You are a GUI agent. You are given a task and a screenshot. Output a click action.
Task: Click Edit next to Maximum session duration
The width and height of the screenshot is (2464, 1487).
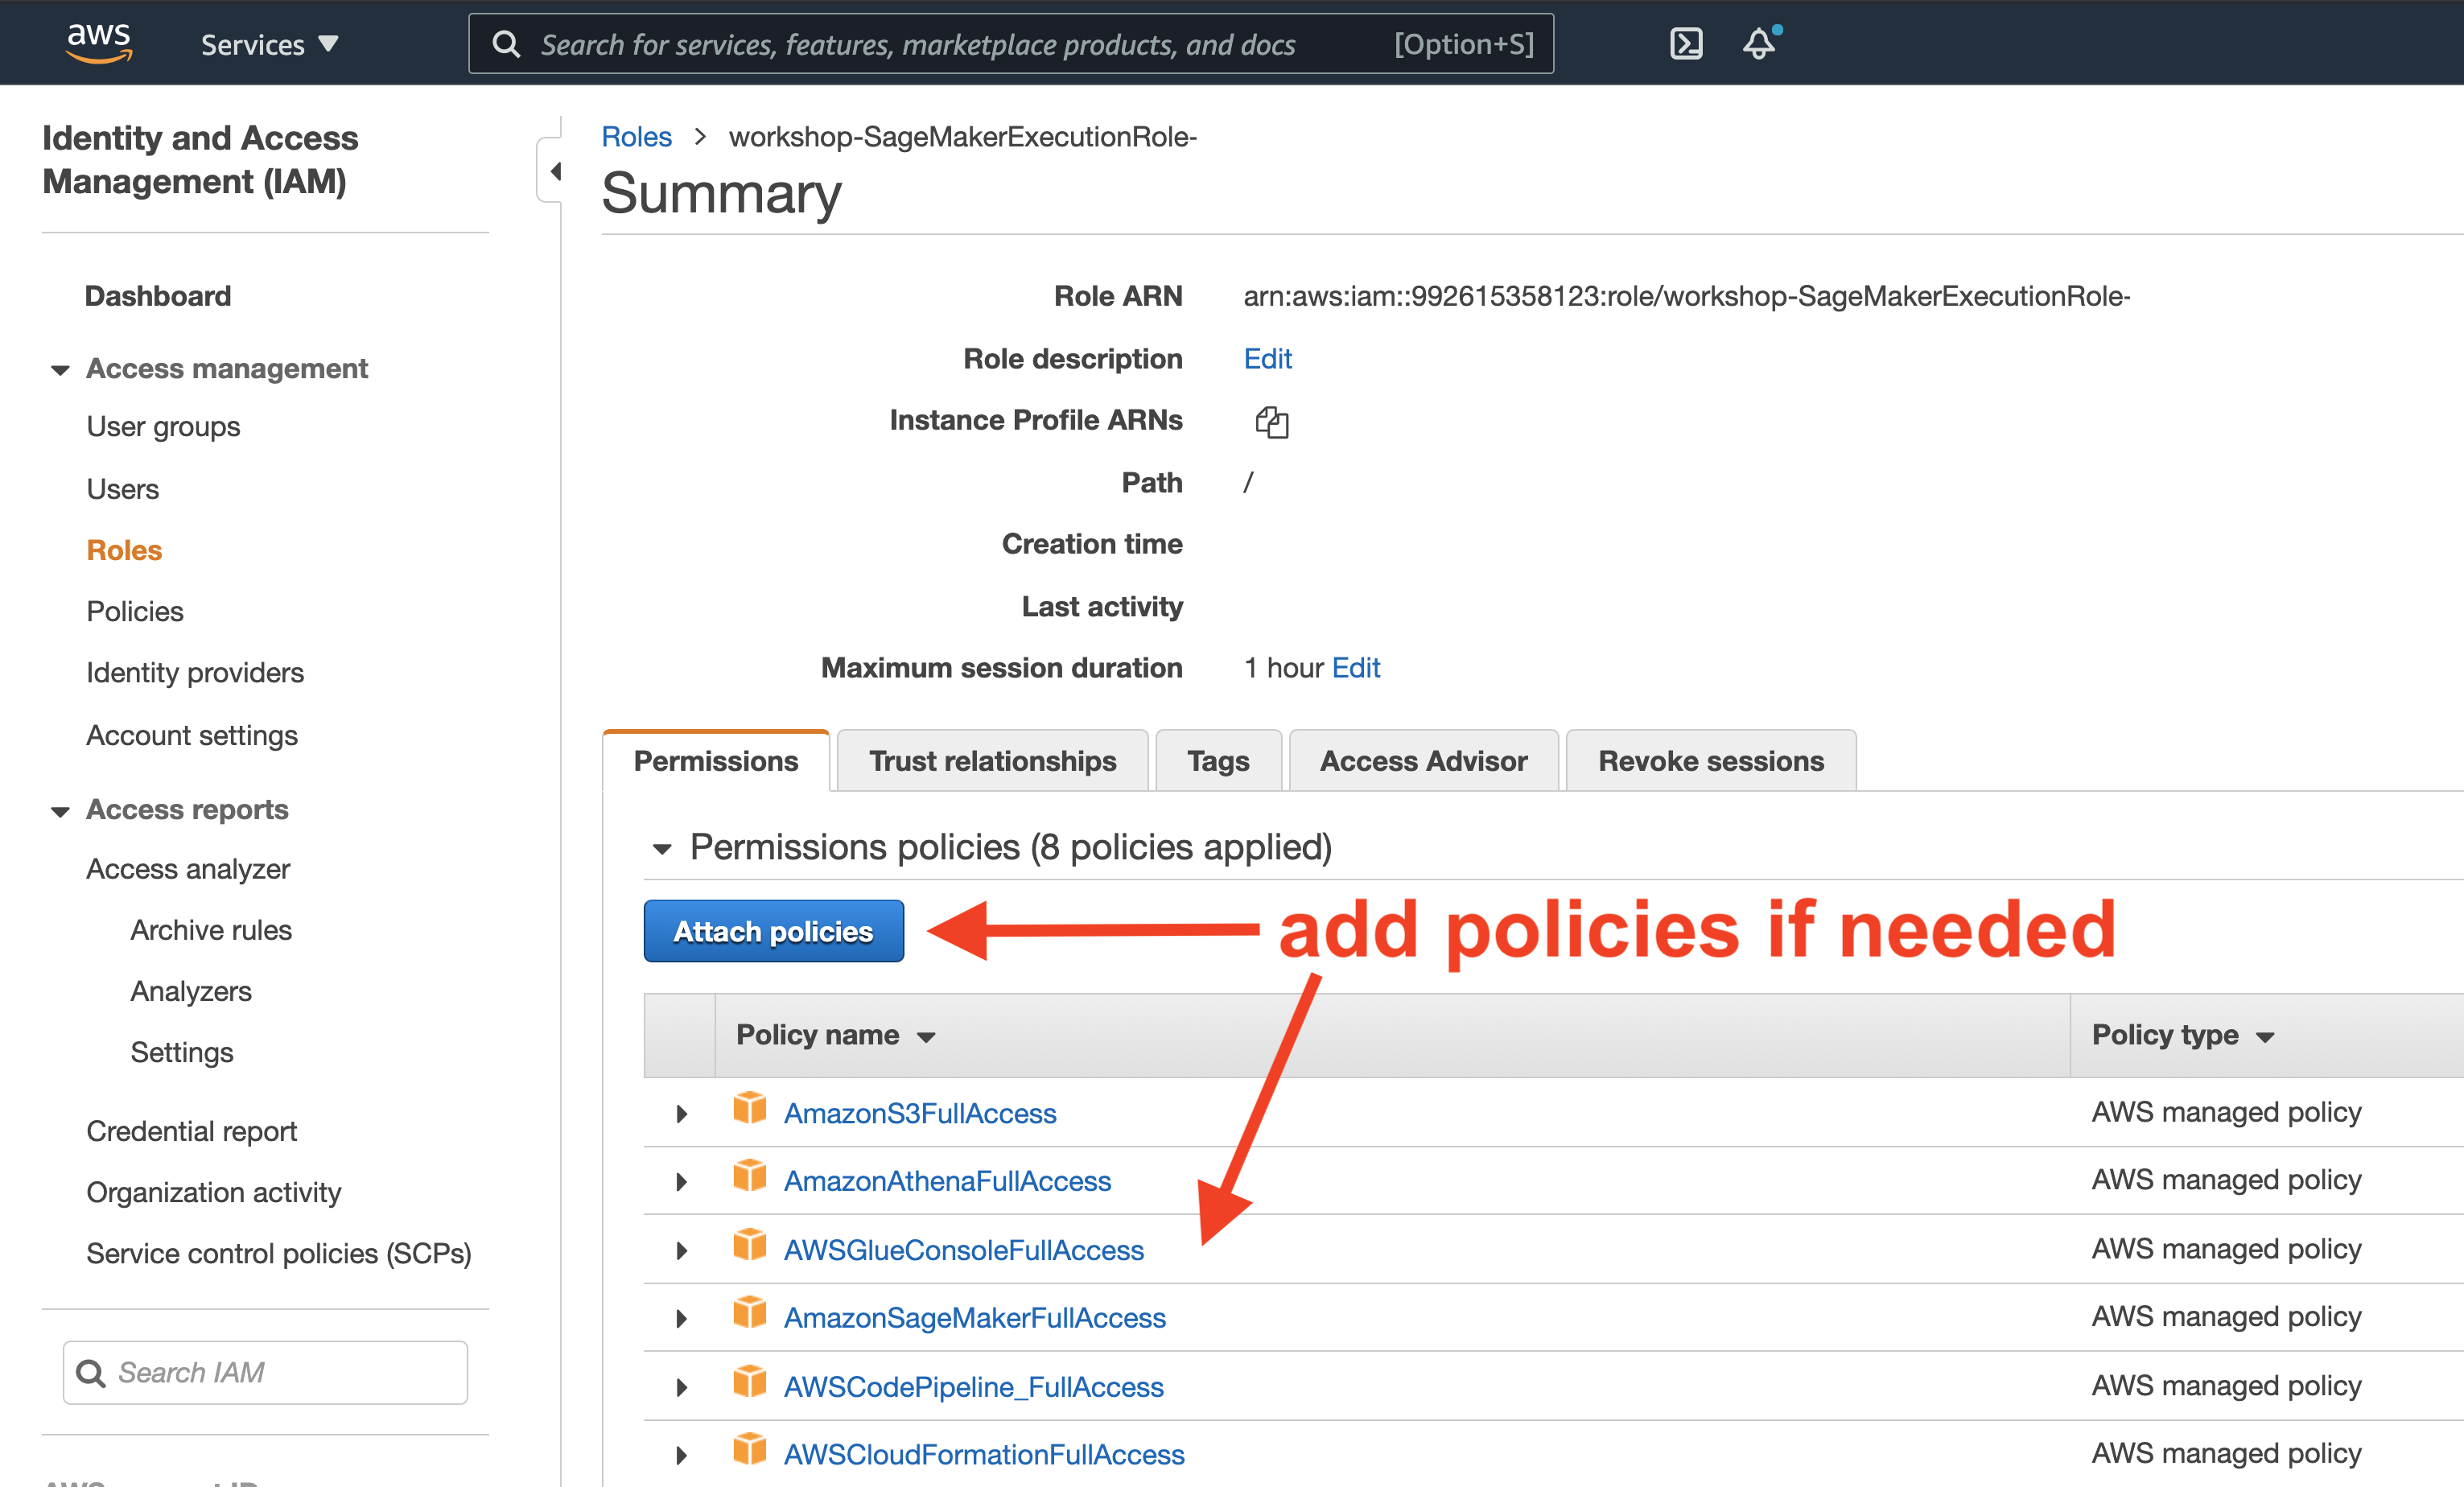[x=1355, y=668]
